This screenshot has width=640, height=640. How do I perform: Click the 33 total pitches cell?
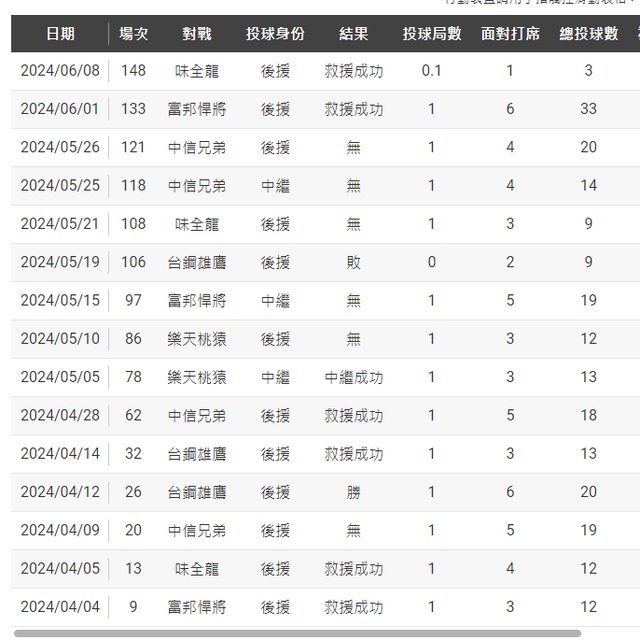coord(588,109)
